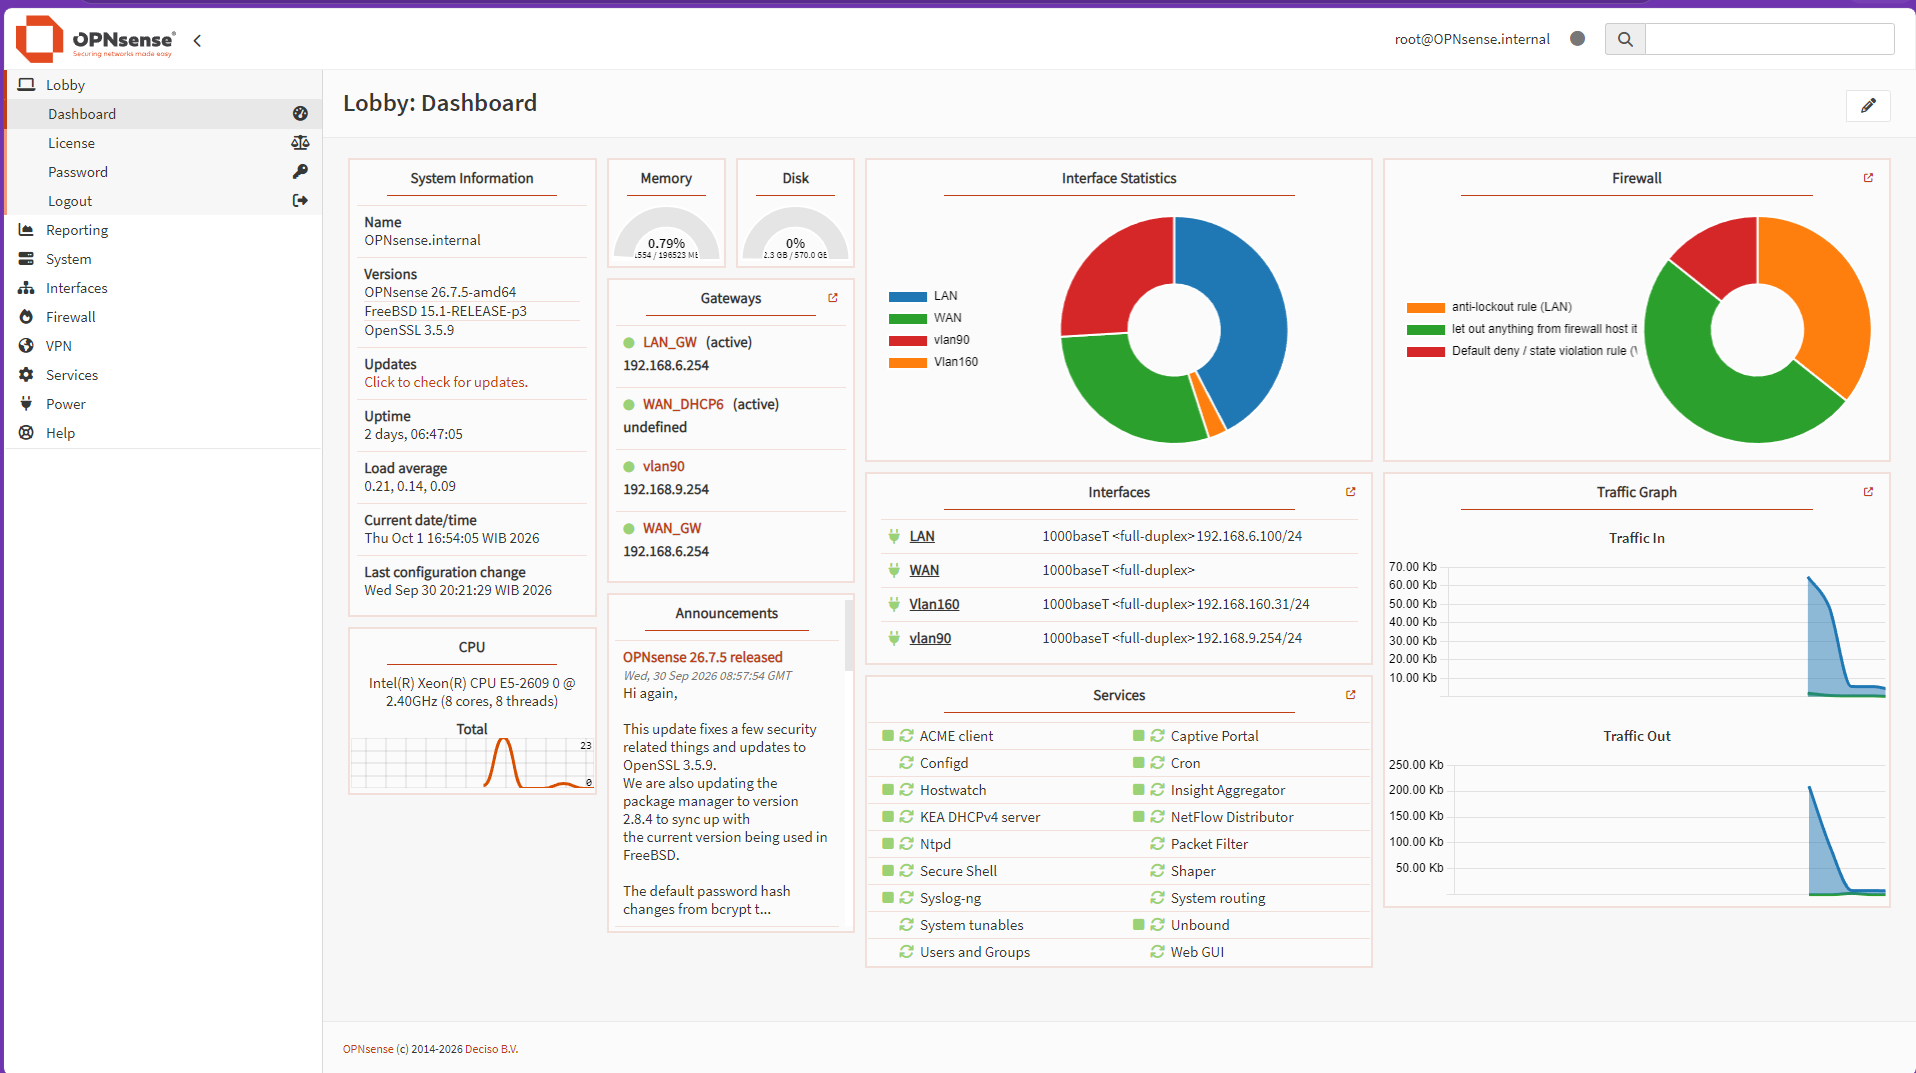Click the search magnifier icon

[x=1625, y=39]
